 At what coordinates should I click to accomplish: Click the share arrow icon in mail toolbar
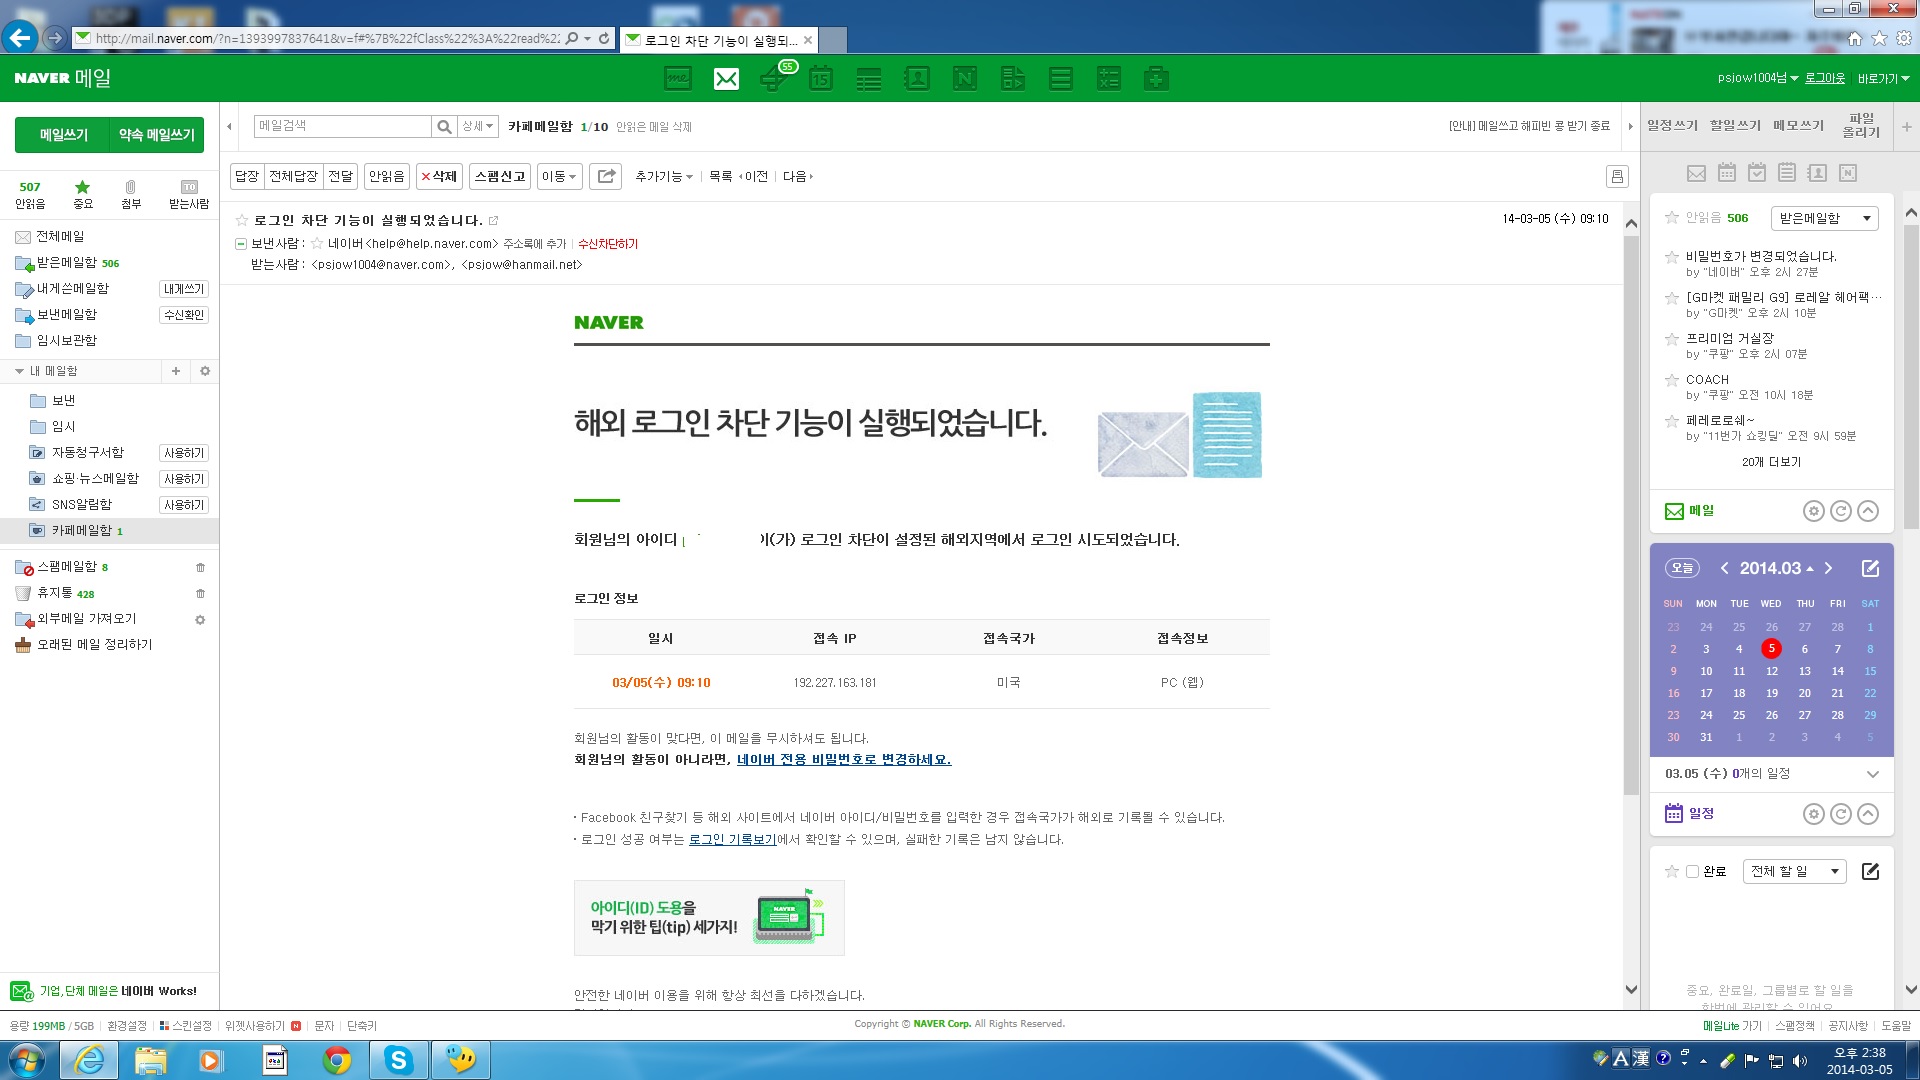coord(606,176)
